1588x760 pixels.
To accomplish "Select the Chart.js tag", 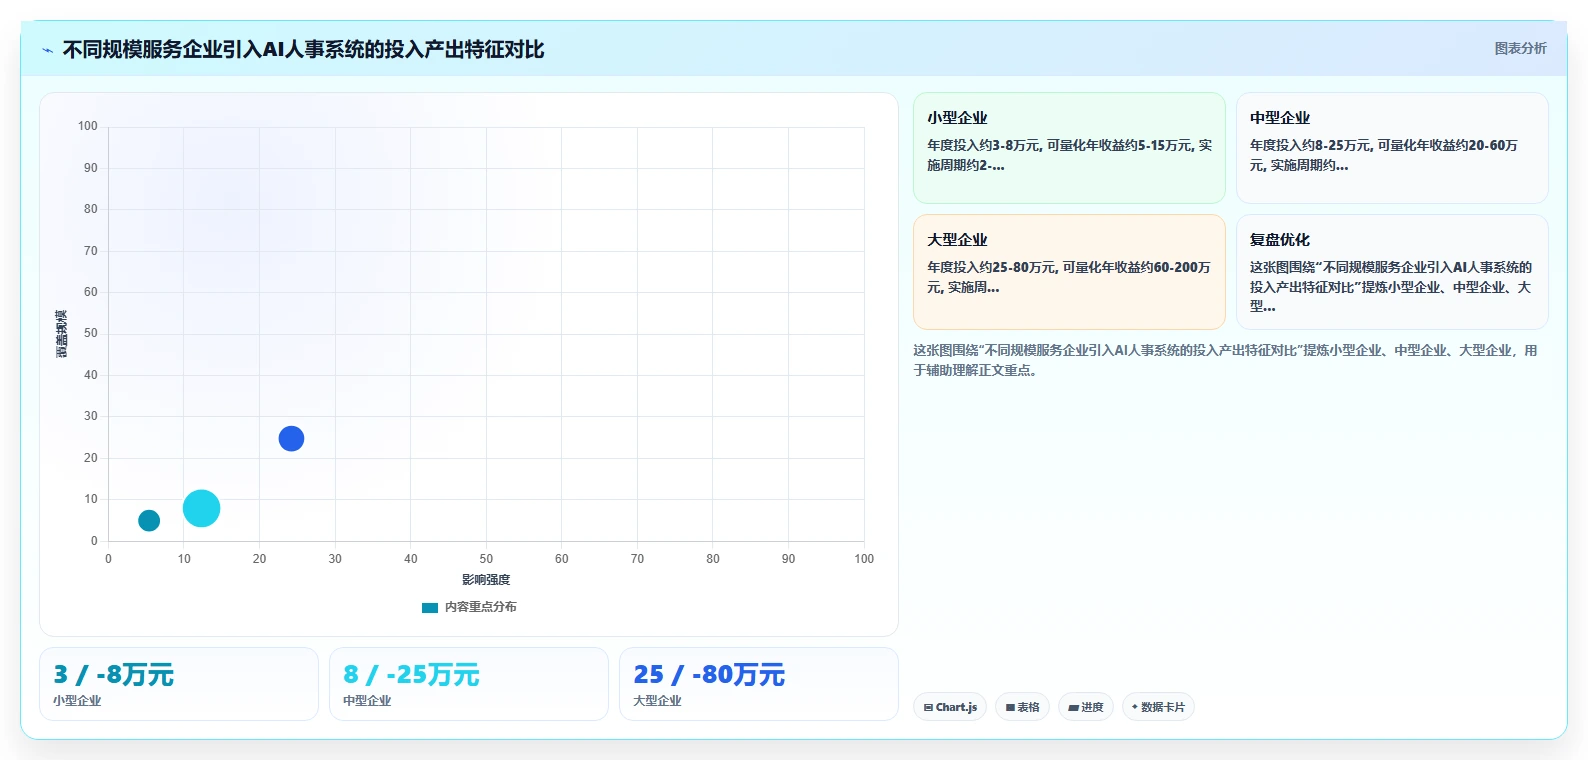I will point(950,707).
